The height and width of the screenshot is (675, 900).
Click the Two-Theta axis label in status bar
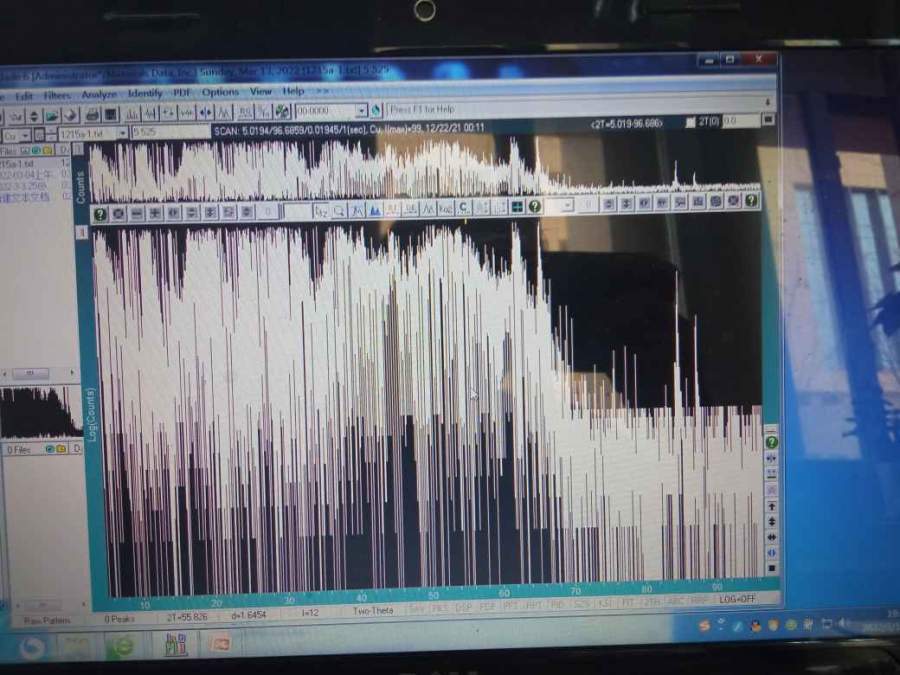(373, 611)
